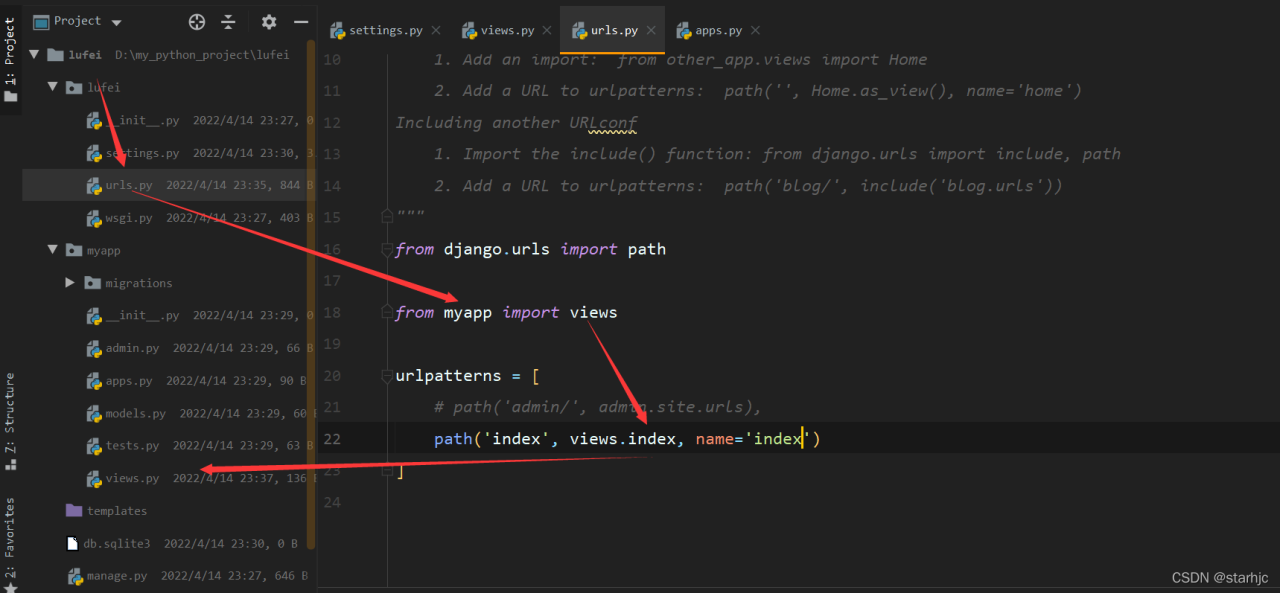Place cursor on 'views.index' in line 22

[623, 439]
